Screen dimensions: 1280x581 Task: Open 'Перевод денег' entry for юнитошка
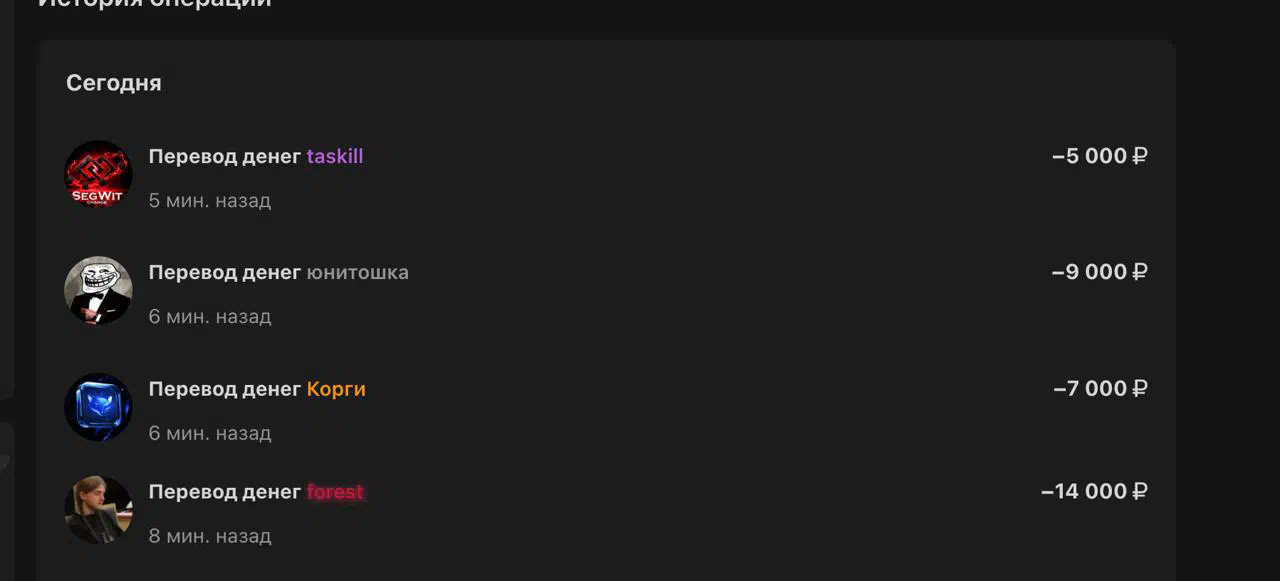point(225,273)
